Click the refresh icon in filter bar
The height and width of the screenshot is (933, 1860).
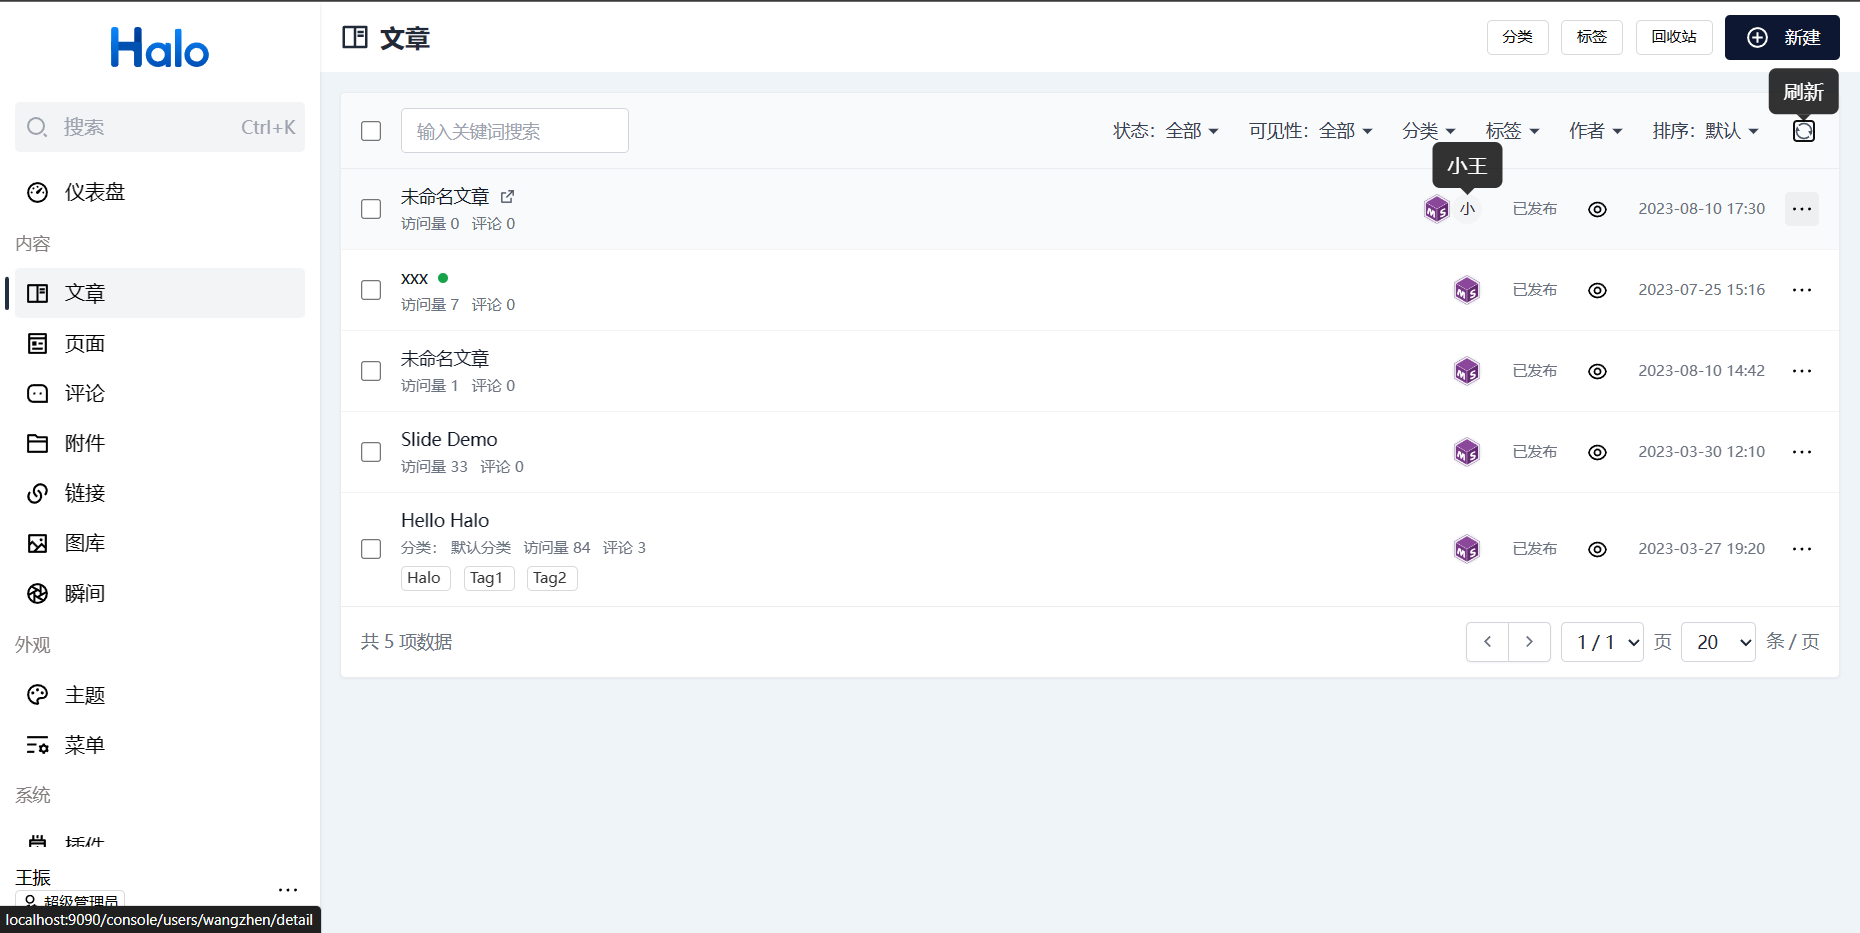coord(1803,131)
